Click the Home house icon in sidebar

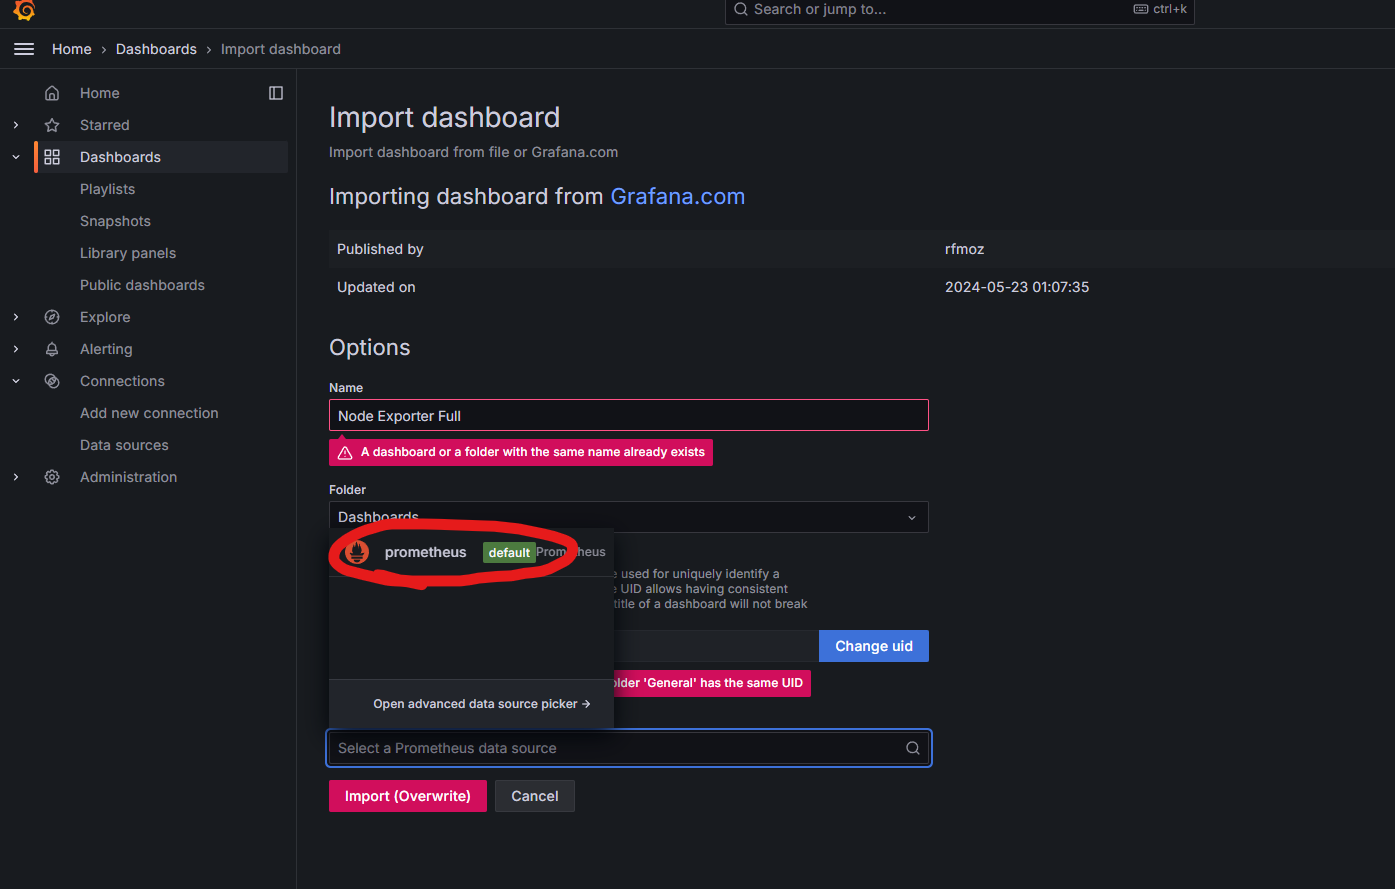click(51, 92)
